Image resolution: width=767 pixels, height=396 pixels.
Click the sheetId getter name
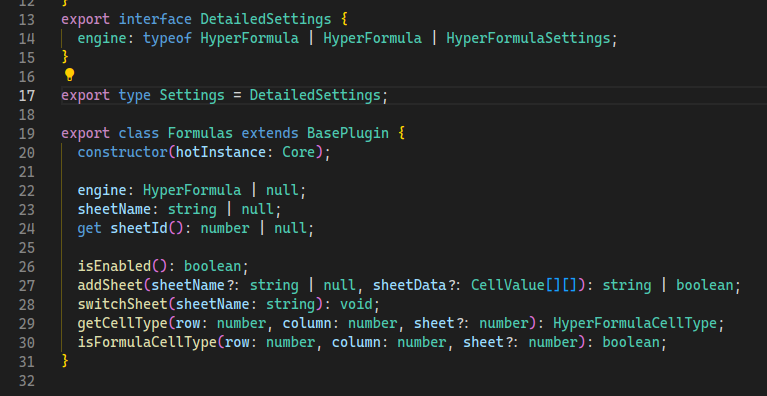coord(139,228)
